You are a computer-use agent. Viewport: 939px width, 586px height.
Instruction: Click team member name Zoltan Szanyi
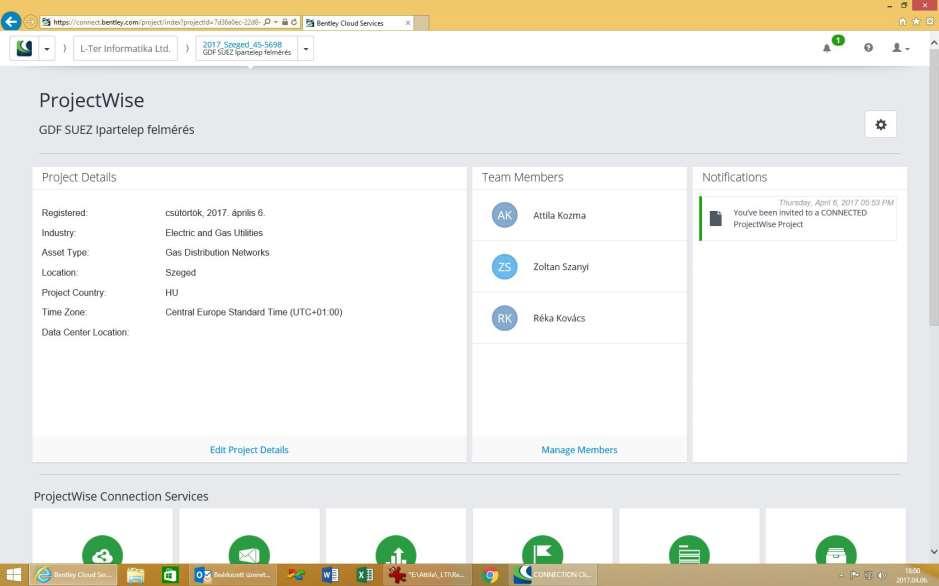click(x=561, y=267)
